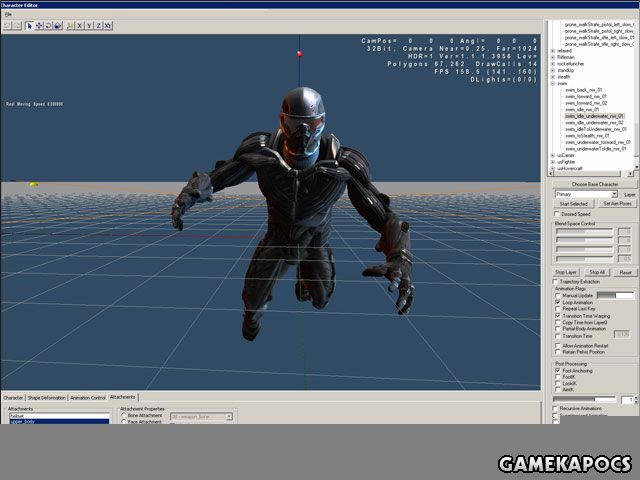The height and width of the screenshot is (480, 640).
Task: Enable Trajectory Extraction checkbox
Action: click(555, 282)
